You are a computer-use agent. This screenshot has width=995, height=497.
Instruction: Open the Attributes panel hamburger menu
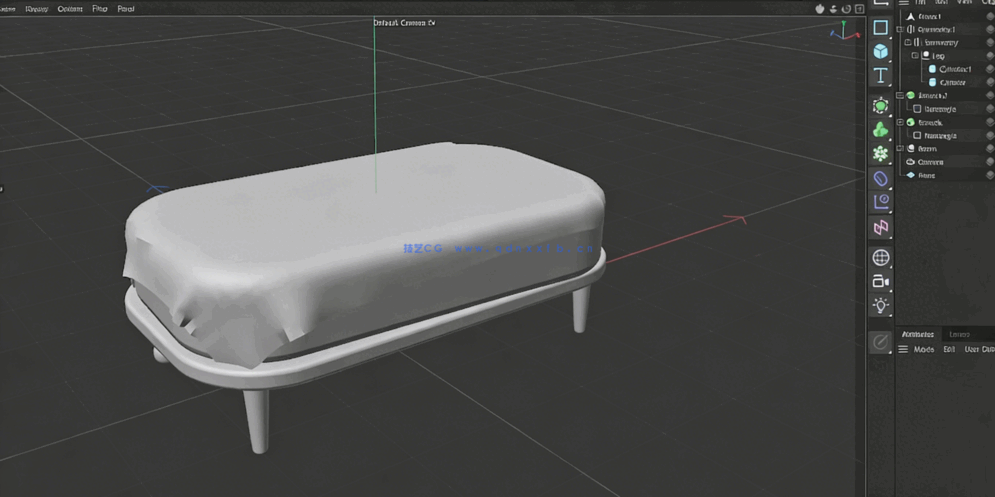tap(902, 349)
